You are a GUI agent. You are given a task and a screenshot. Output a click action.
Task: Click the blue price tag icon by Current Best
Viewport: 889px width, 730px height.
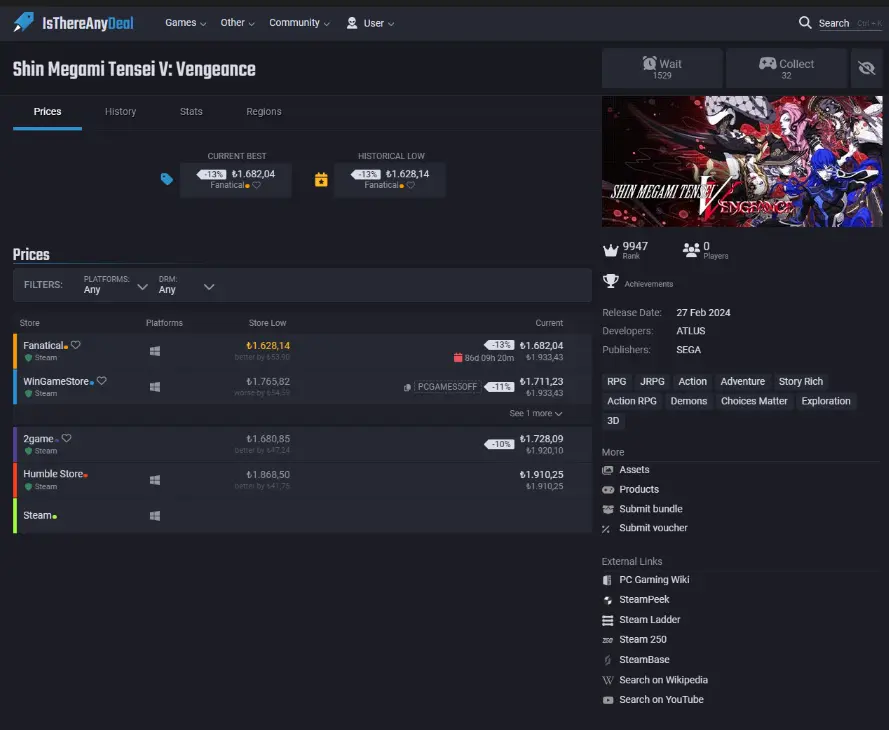(x=167, y=179)
